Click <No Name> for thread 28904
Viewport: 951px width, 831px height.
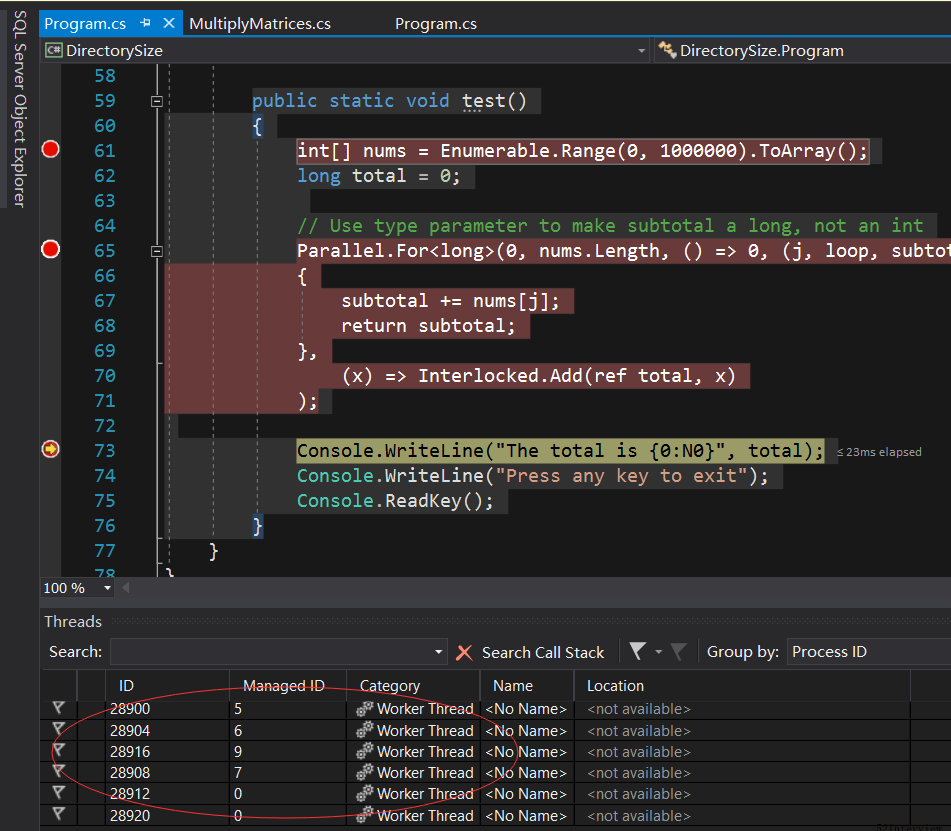pos(526,731)
